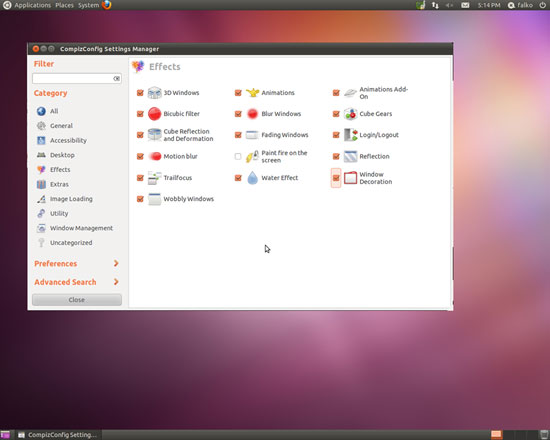
Task: Open the System menu
Action: [88, 5]
